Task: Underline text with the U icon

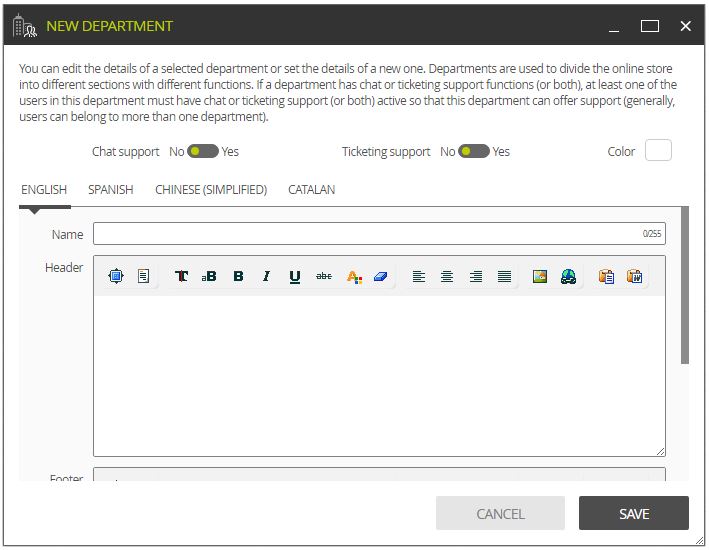Action: (295, 276)
